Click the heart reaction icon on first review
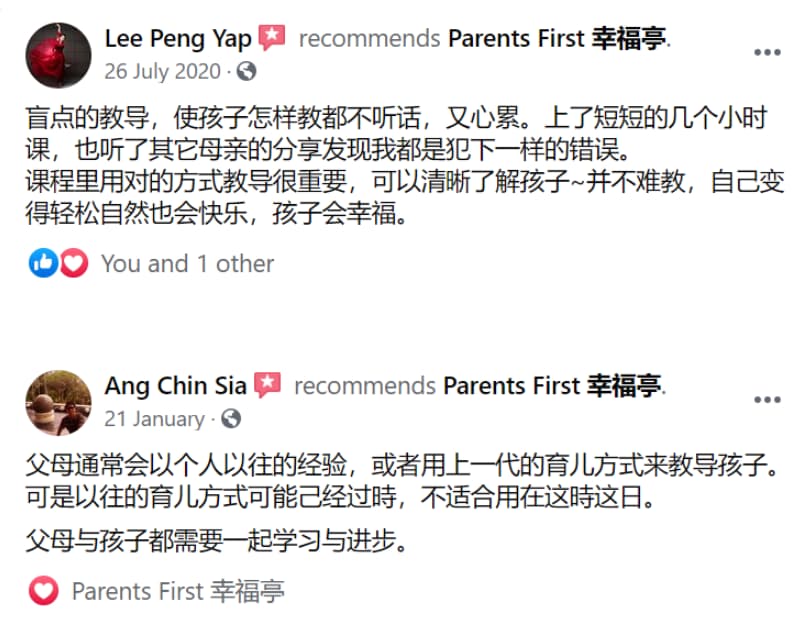This screenshot has width=810, height=621. (74, 263)
